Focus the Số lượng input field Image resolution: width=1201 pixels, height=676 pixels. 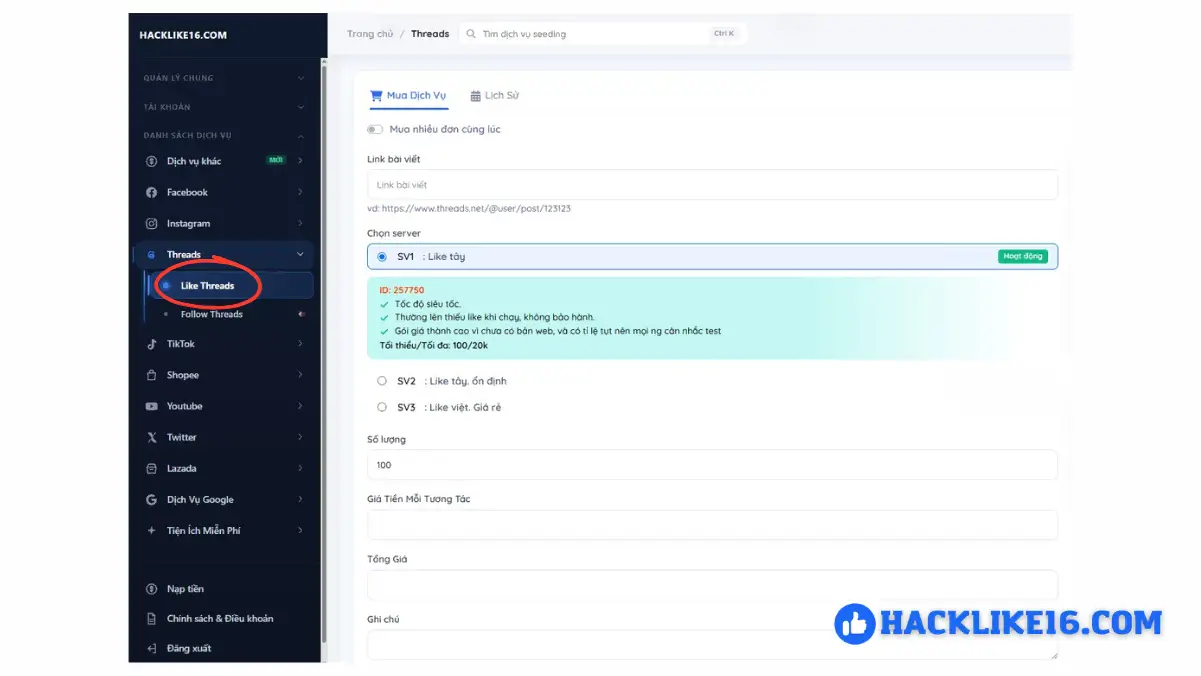point(712,465)
